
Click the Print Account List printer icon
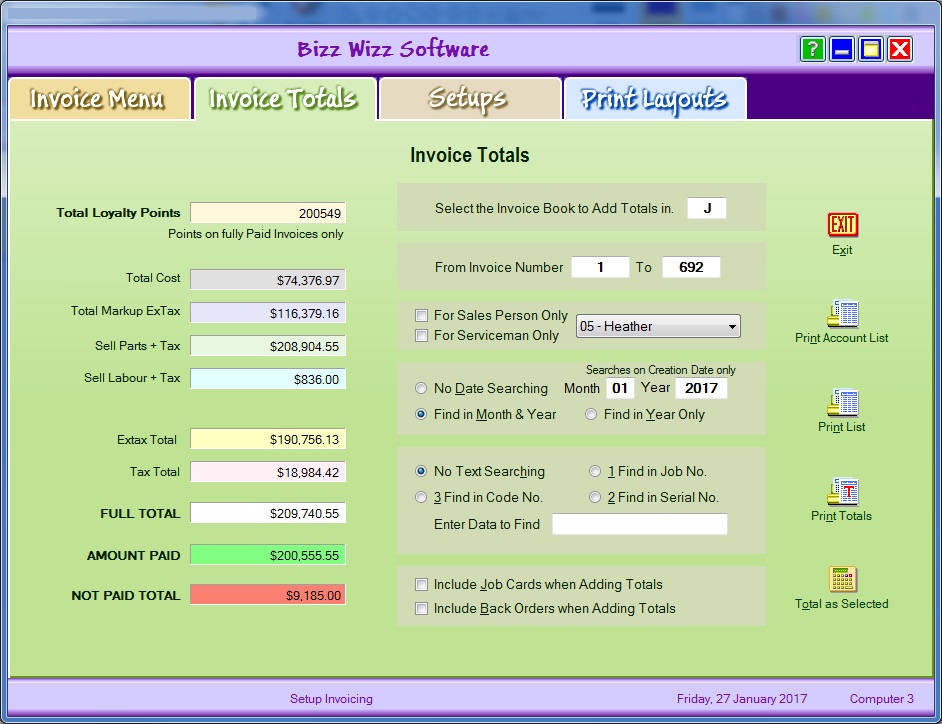[x=842, y=313]
